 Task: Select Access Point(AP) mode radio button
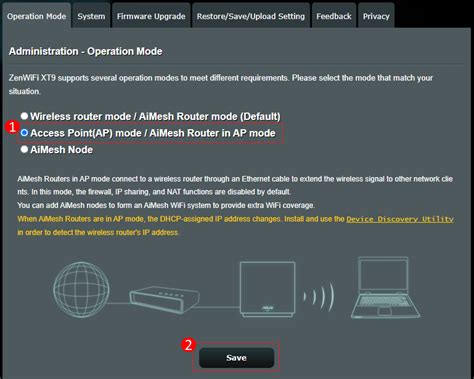tap(24, 133)
